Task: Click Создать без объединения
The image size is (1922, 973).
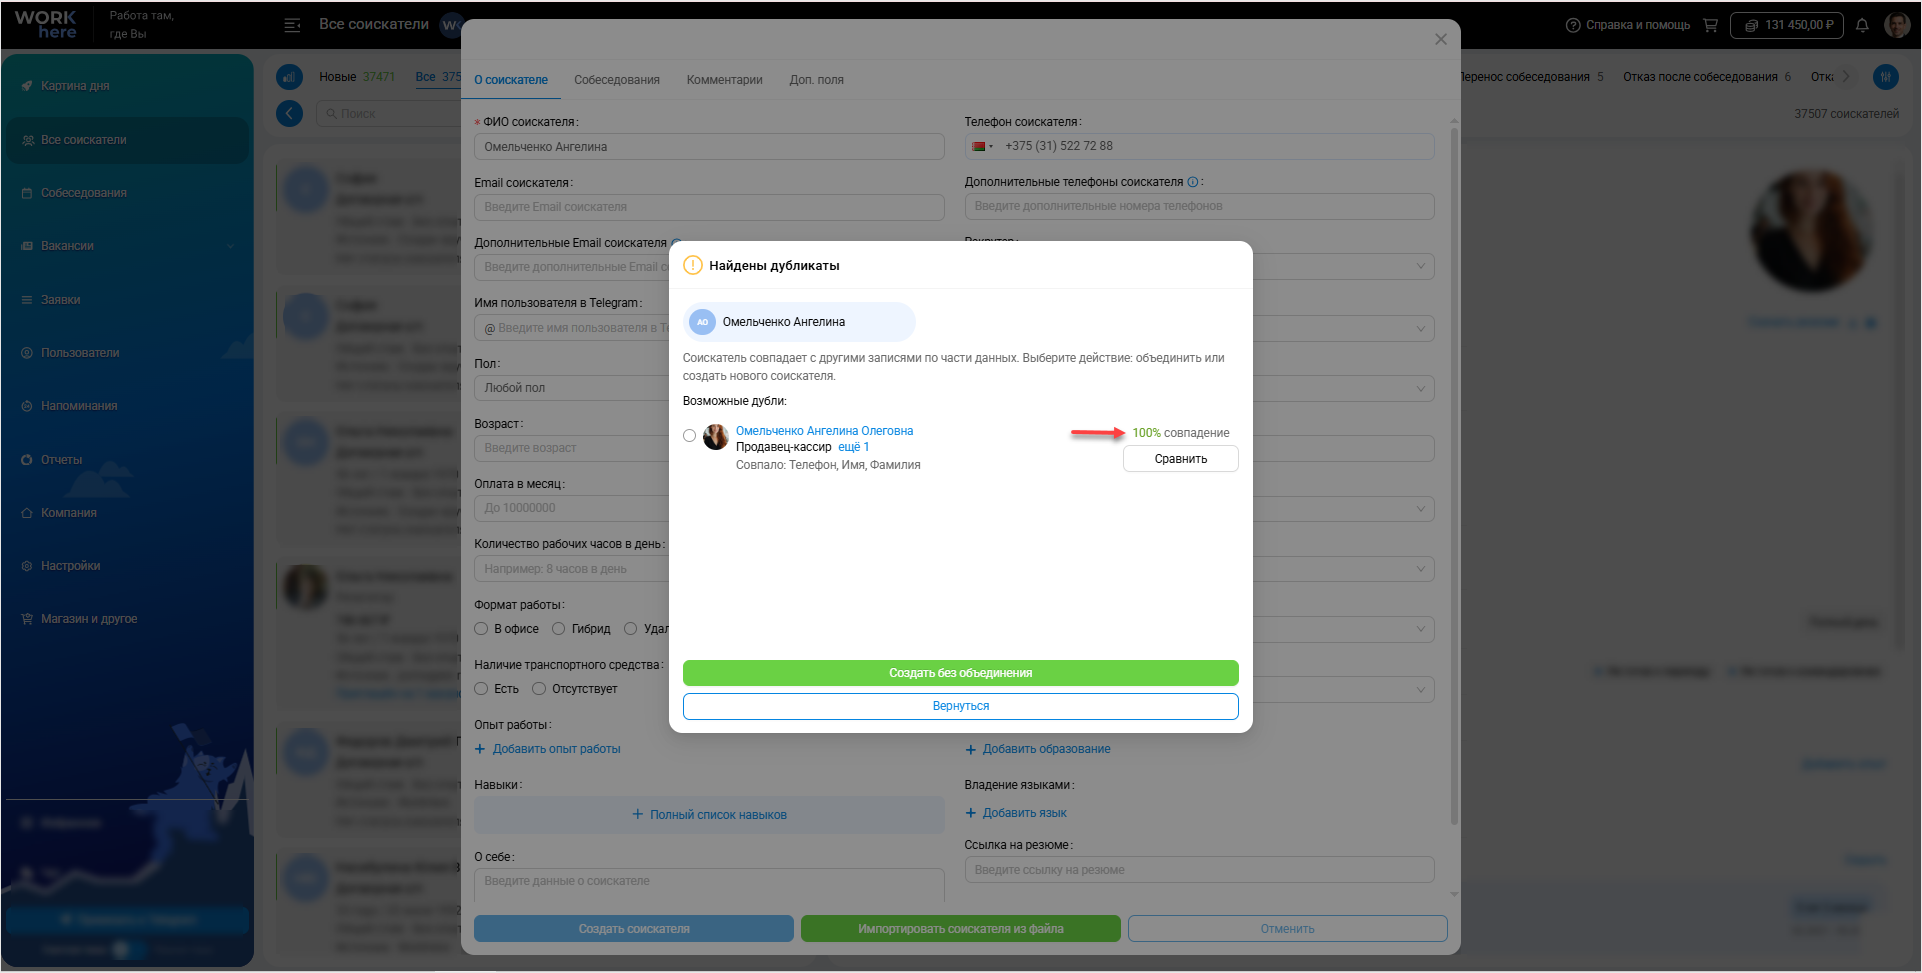Action: click(x=960, y=673)
